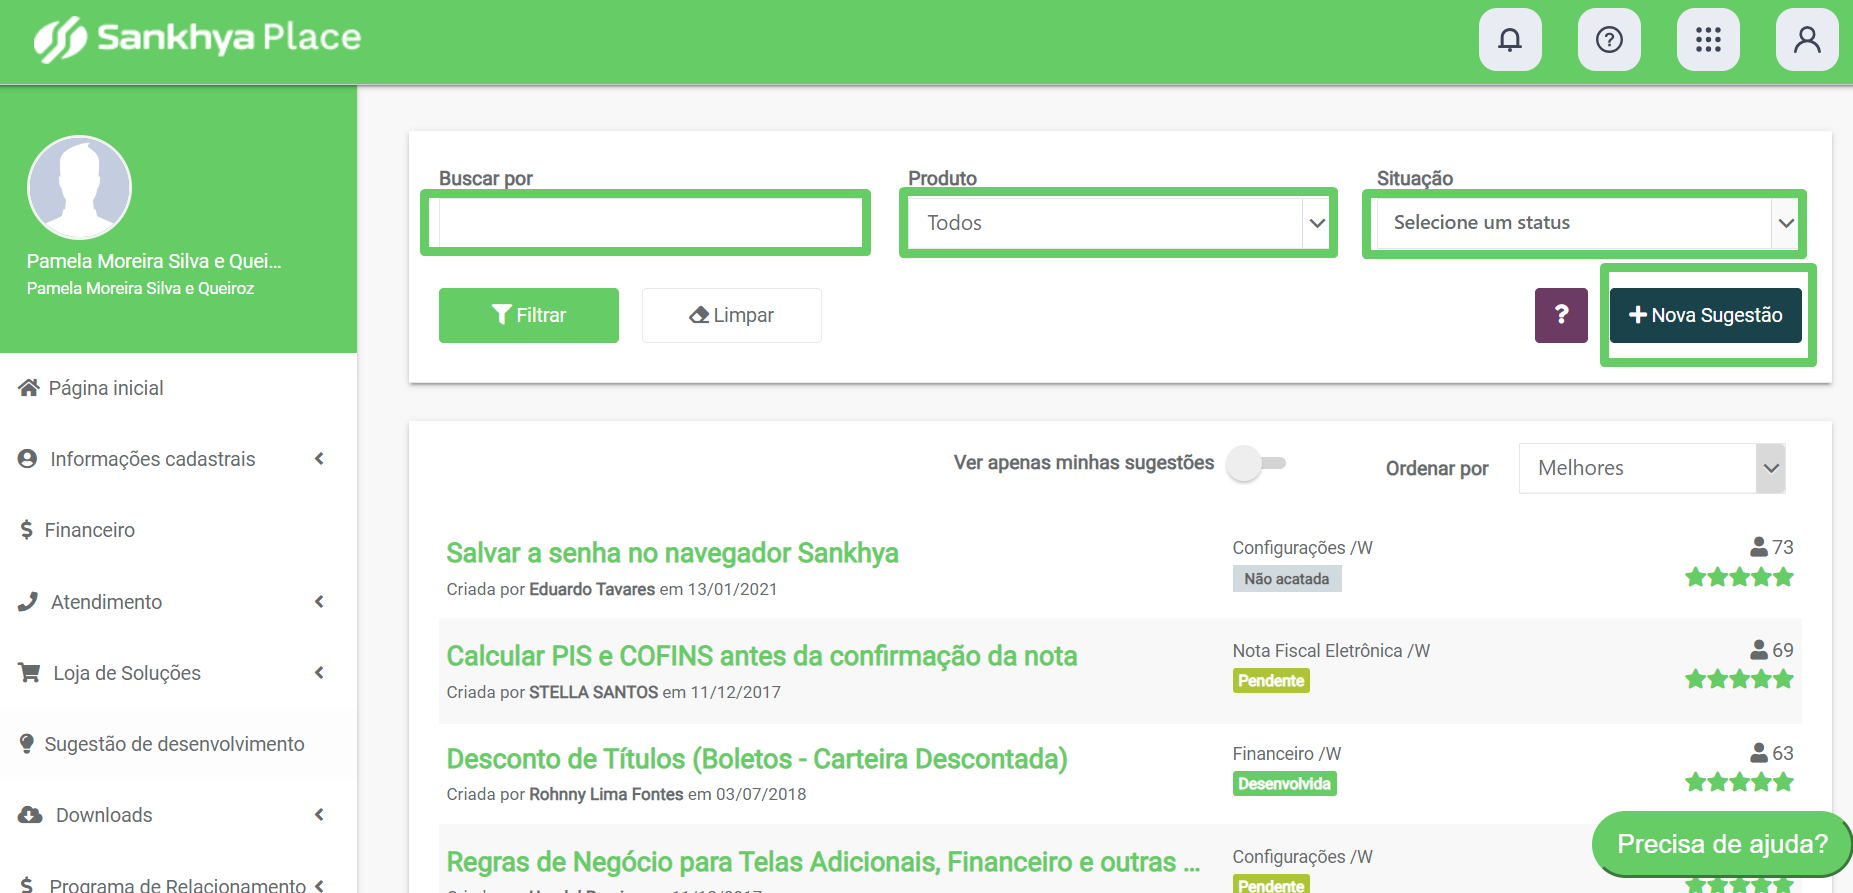Expand Loja de Soluções submenu chevron
Image resolution: width=1853 pixels, height=893 pixels.
coord(320,673)
